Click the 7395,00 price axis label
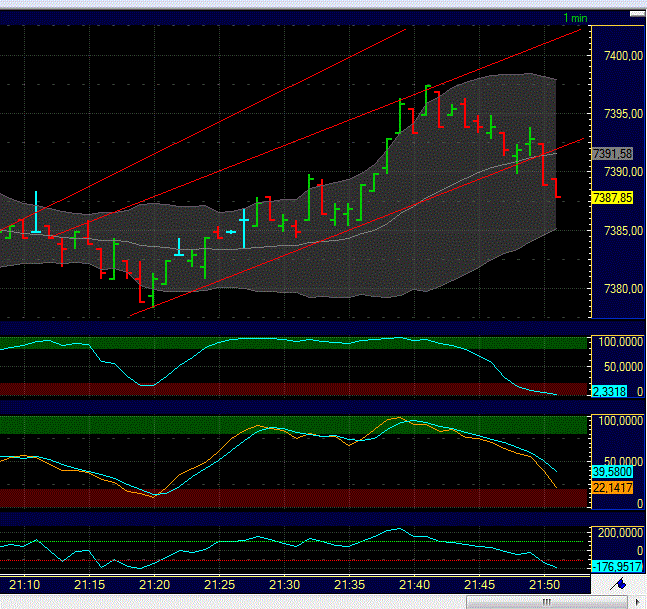The width and height of the screenshot is (647, 609). point(623,114)
